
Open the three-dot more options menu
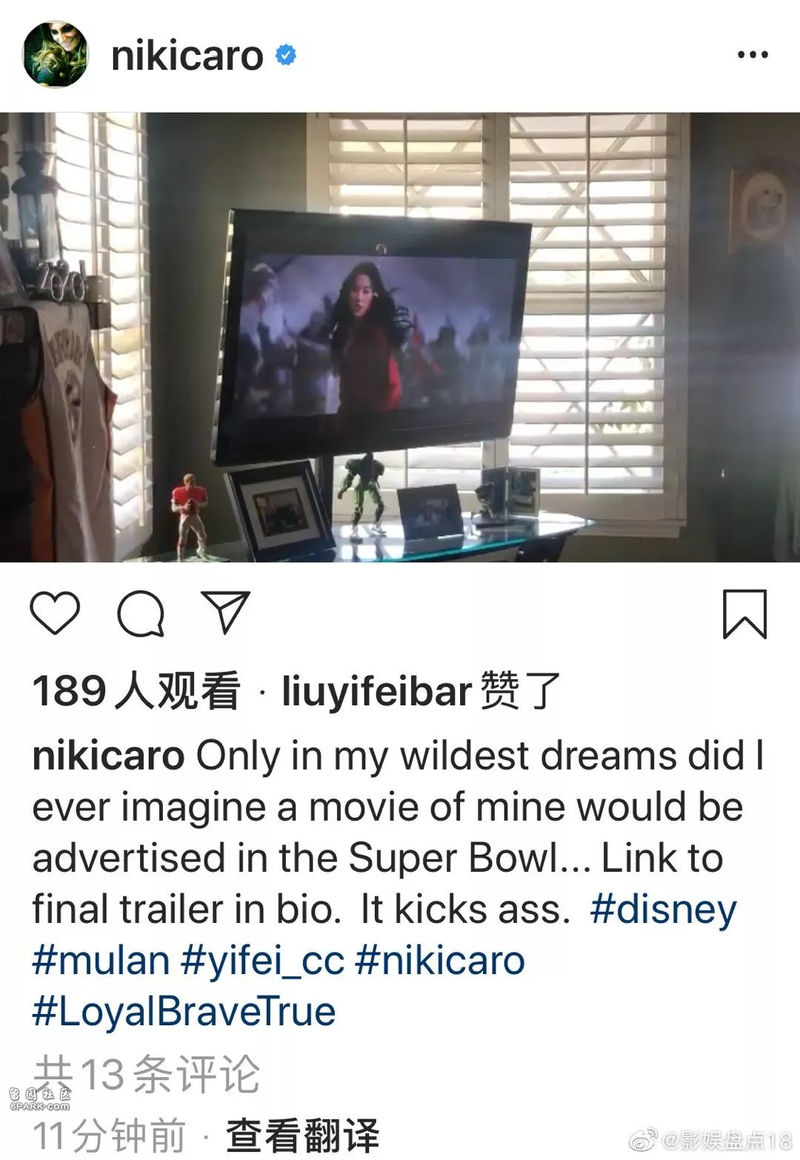tap(753, 54)
